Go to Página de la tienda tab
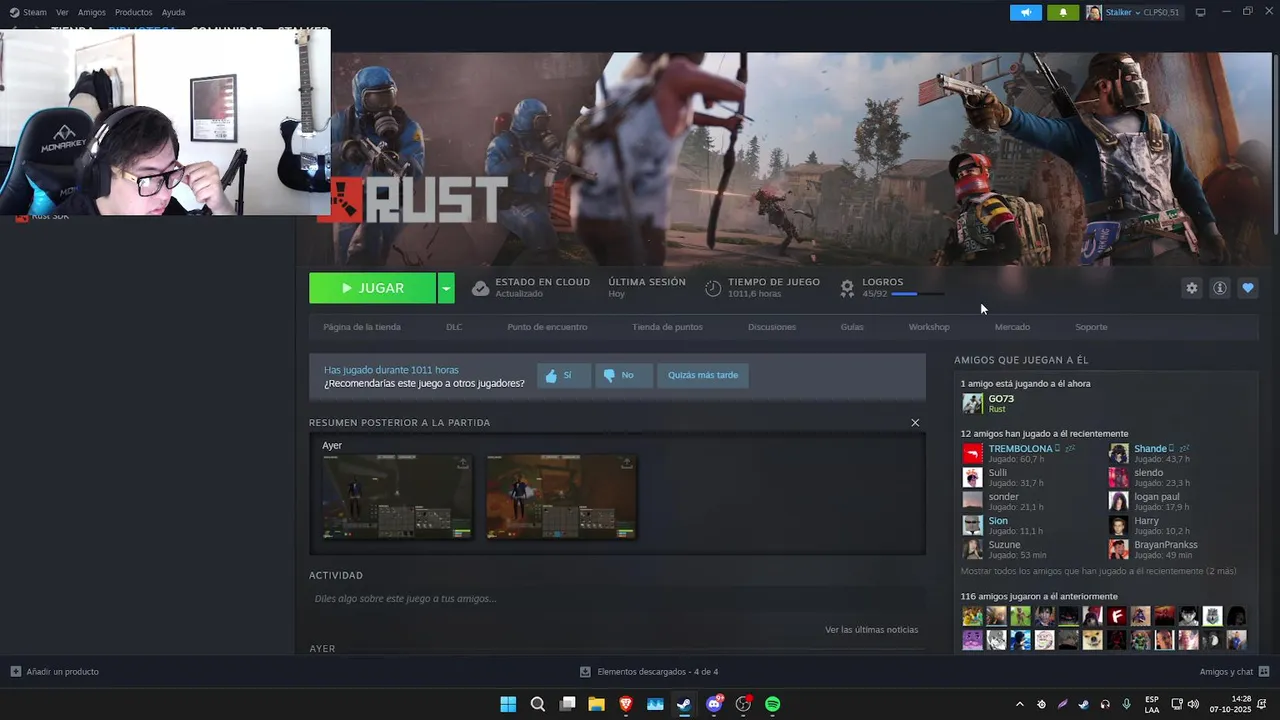Viewport: 1280px width, 720px height. click(x=362, y=327)
